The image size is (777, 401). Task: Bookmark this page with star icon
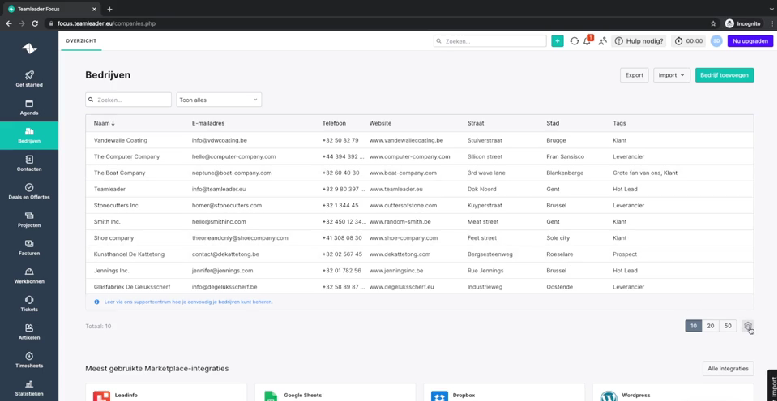[x=713, y=23]
